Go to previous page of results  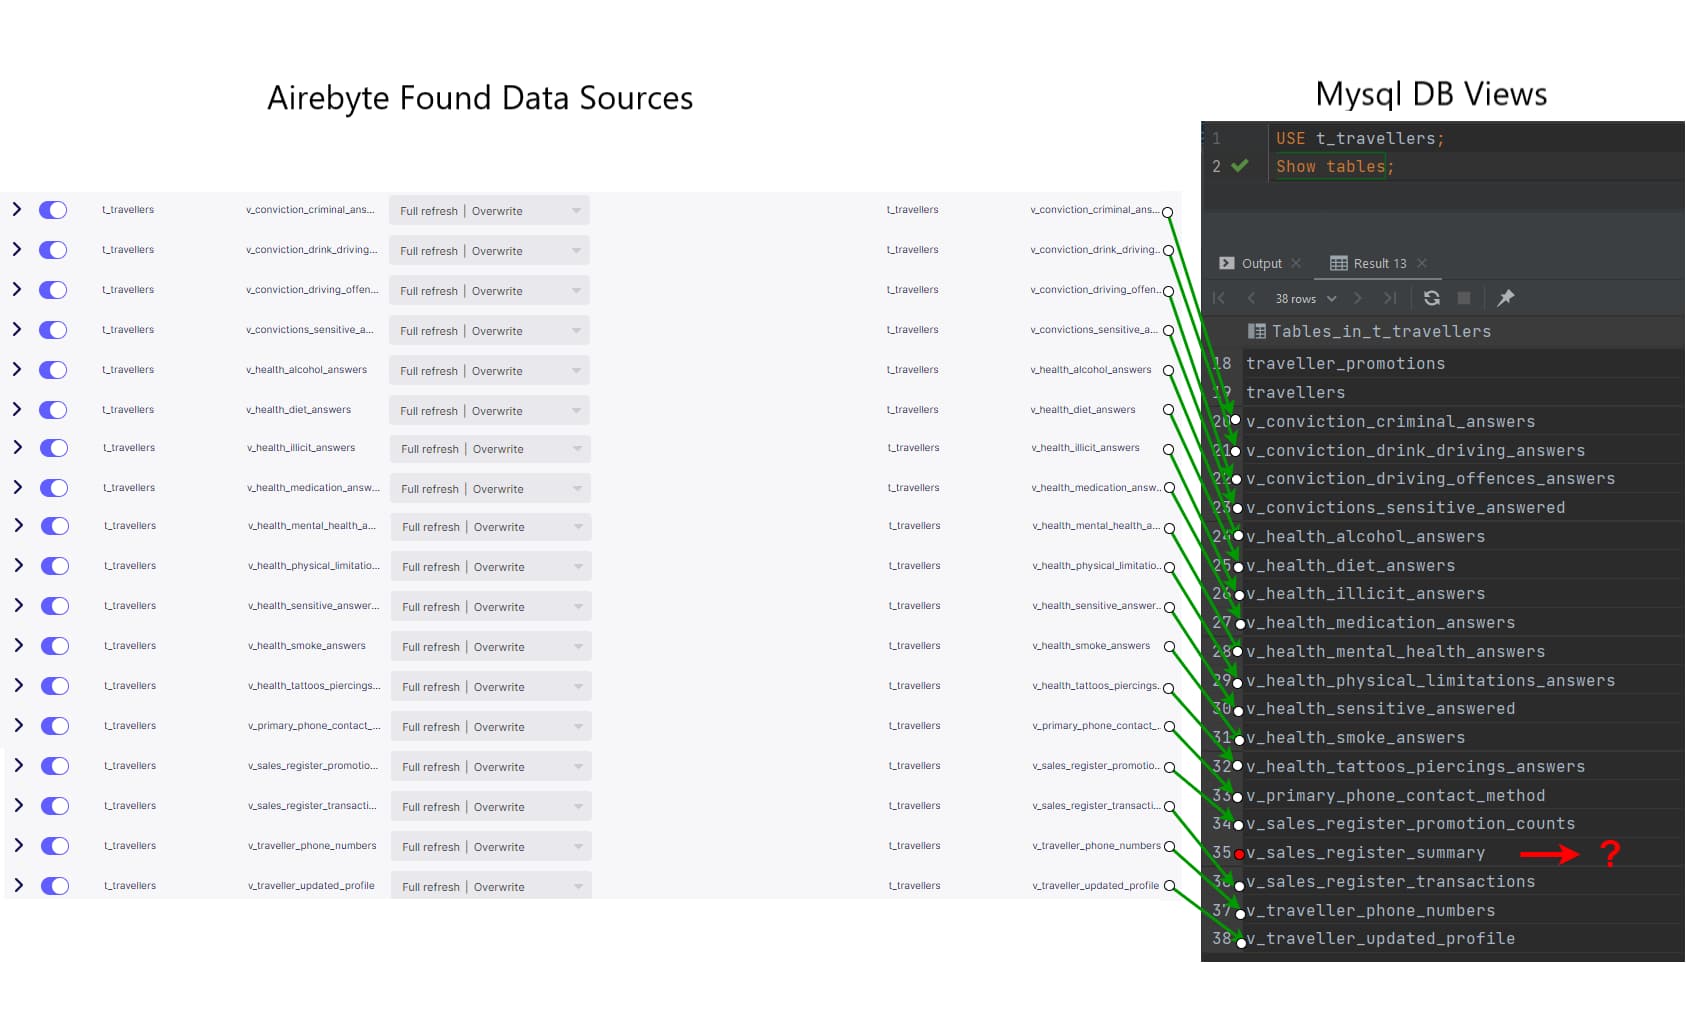tap(1251, 298)
